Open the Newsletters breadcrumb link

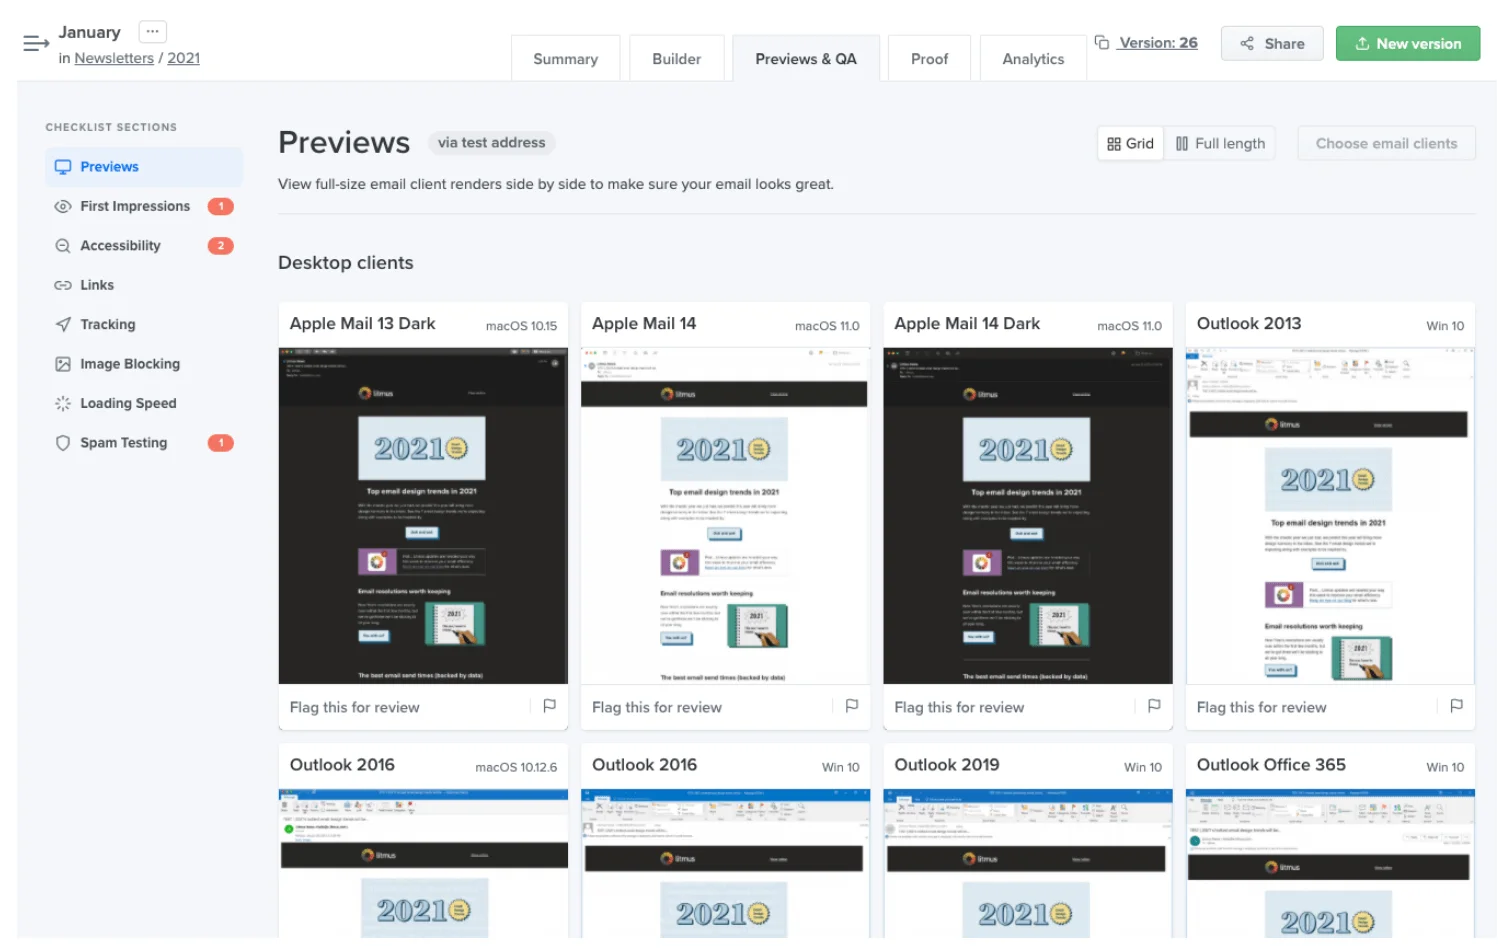114,58
